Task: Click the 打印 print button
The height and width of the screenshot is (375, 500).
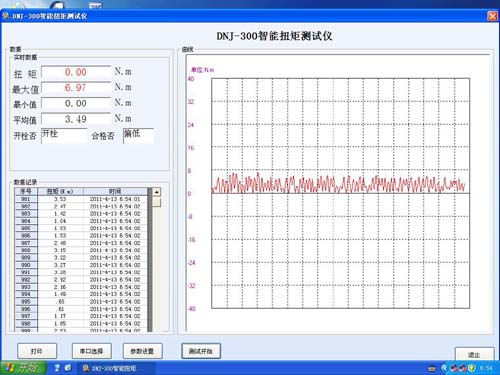Action: [x=37, y=351]
